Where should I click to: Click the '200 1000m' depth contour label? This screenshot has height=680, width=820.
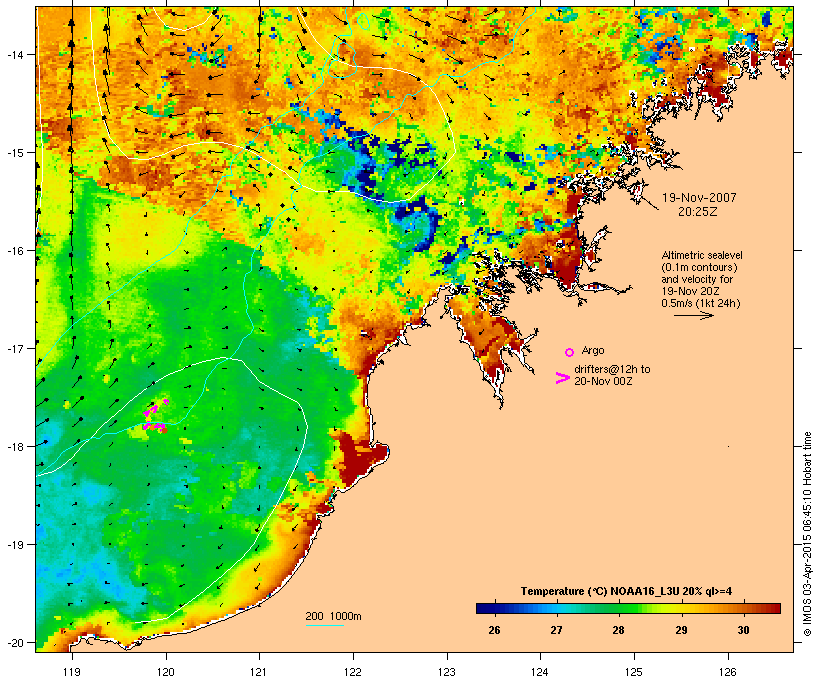[x=333, y=616]
